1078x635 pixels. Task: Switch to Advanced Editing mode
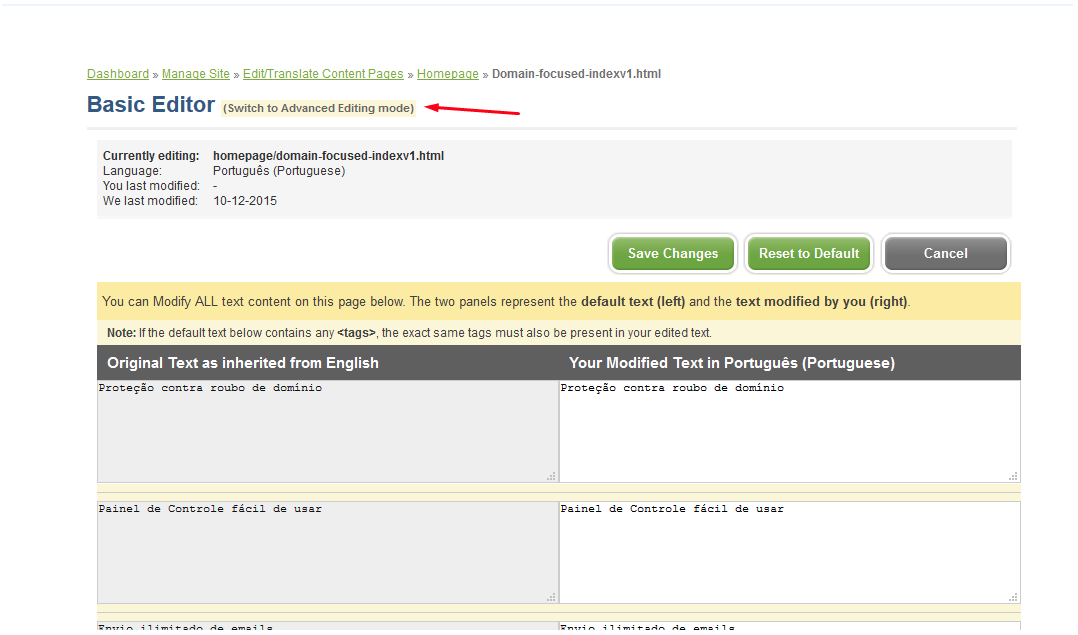coord(318,108)
